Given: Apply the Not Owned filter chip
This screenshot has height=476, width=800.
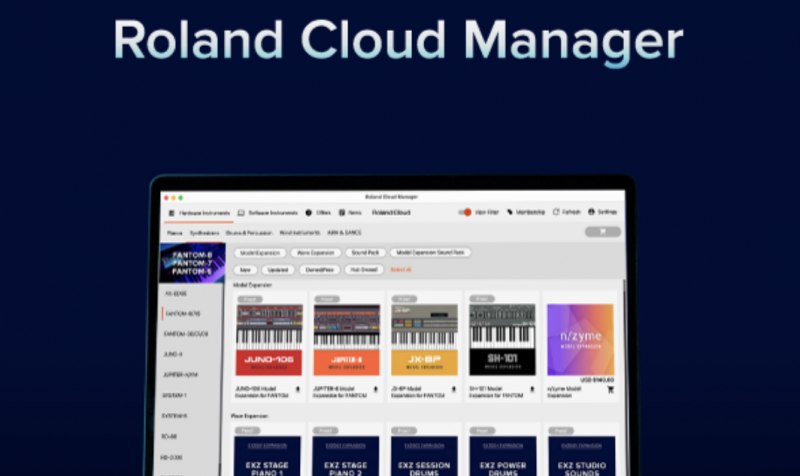Looking at the screenshot, I should 364,269.
